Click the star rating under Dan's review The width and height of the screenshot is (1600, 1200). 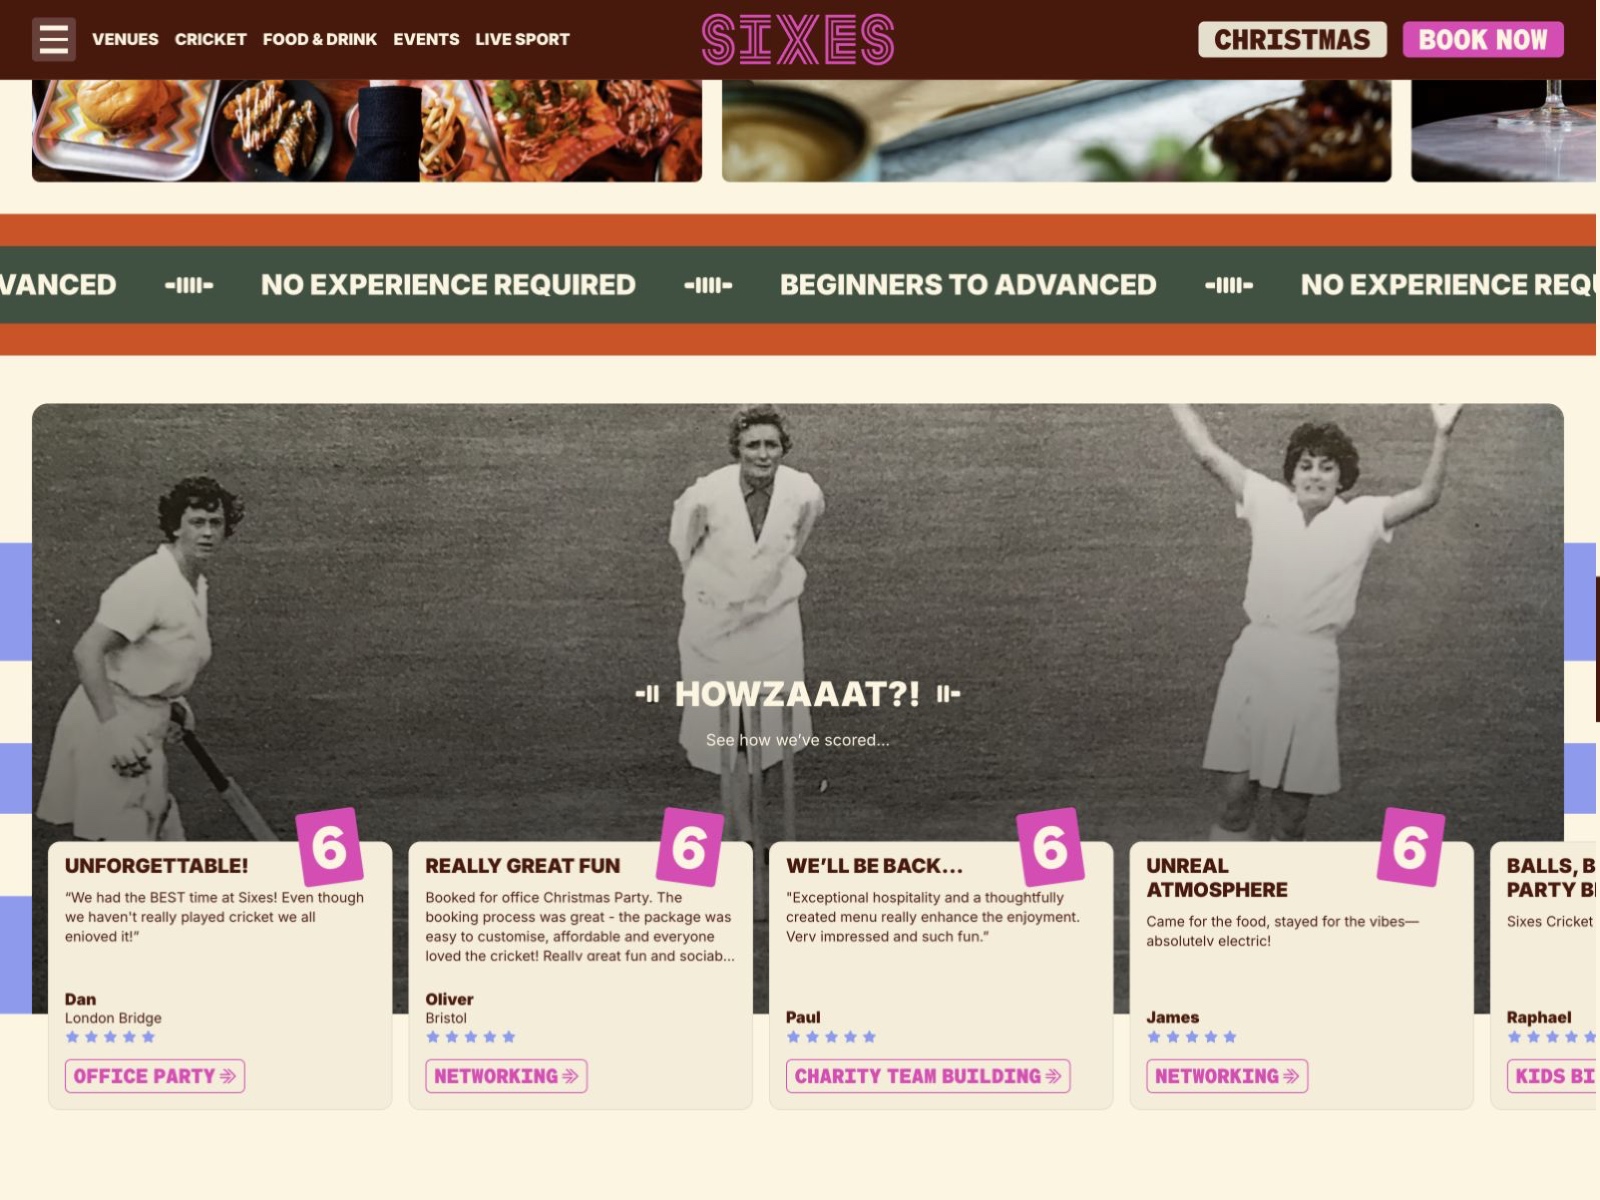pos(110,1037)
